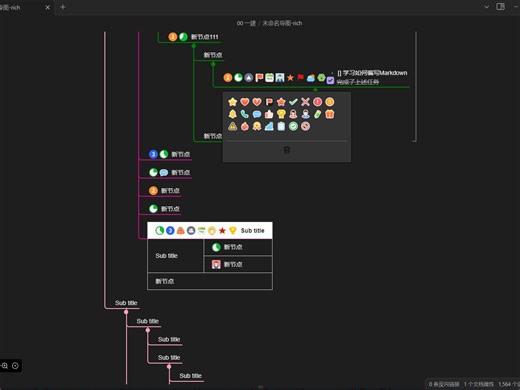This screenshot has height=390, width=520.
Task: Delete icon with the trash button
Action: [287, 150]
